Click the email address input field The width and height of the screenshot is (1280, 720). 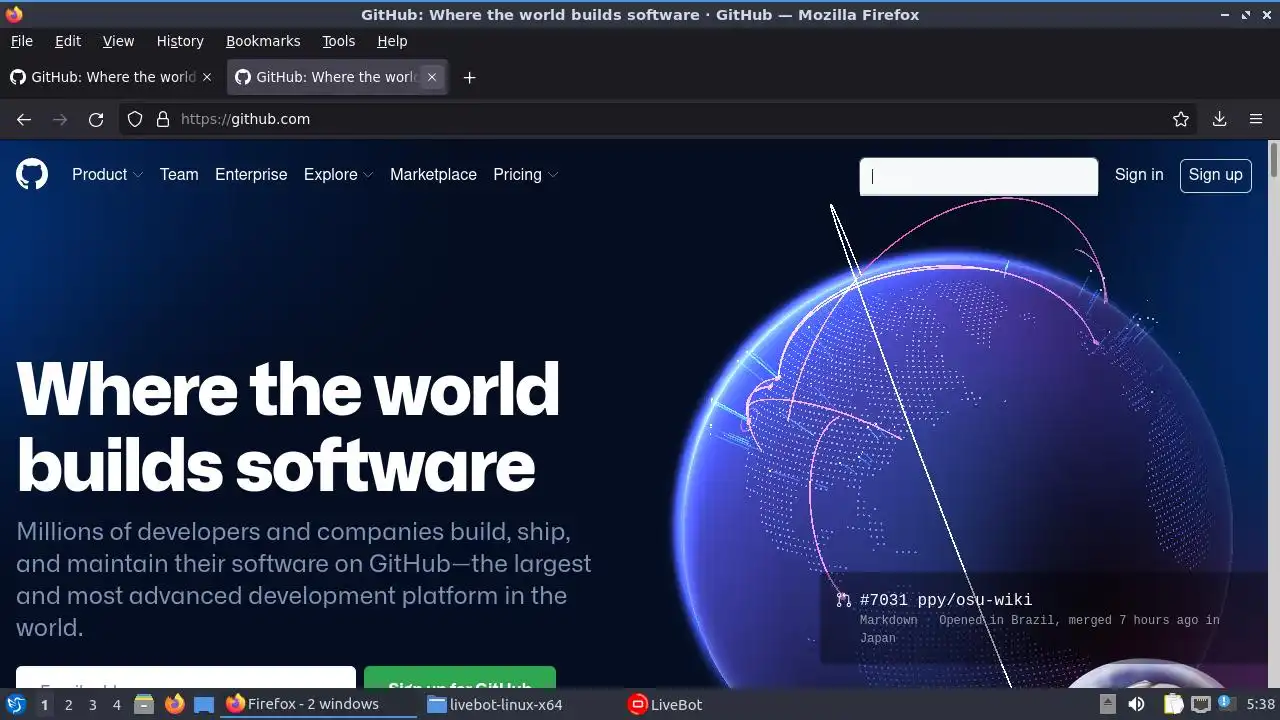point(186,678)
